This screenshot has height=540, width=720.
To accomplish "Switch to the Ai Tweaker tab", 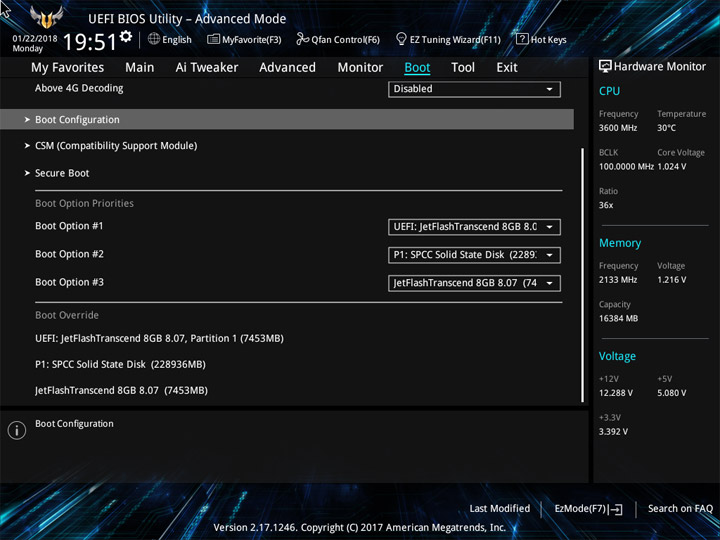I will click(207, 68).
